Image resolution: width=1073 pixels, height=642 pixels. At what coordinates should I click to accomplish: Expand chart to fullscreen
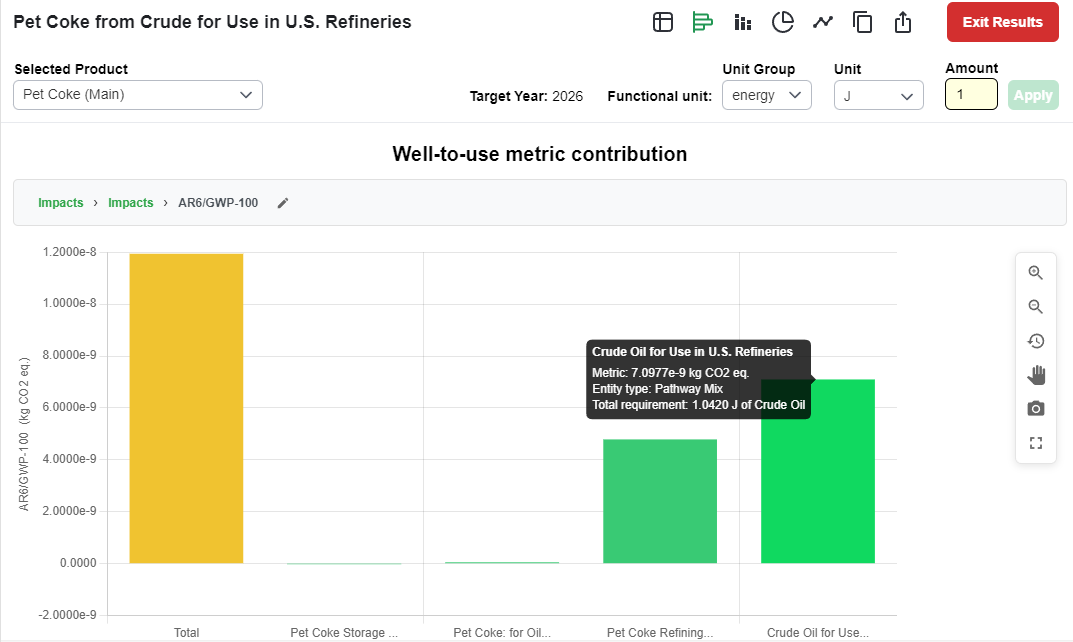1035,443
